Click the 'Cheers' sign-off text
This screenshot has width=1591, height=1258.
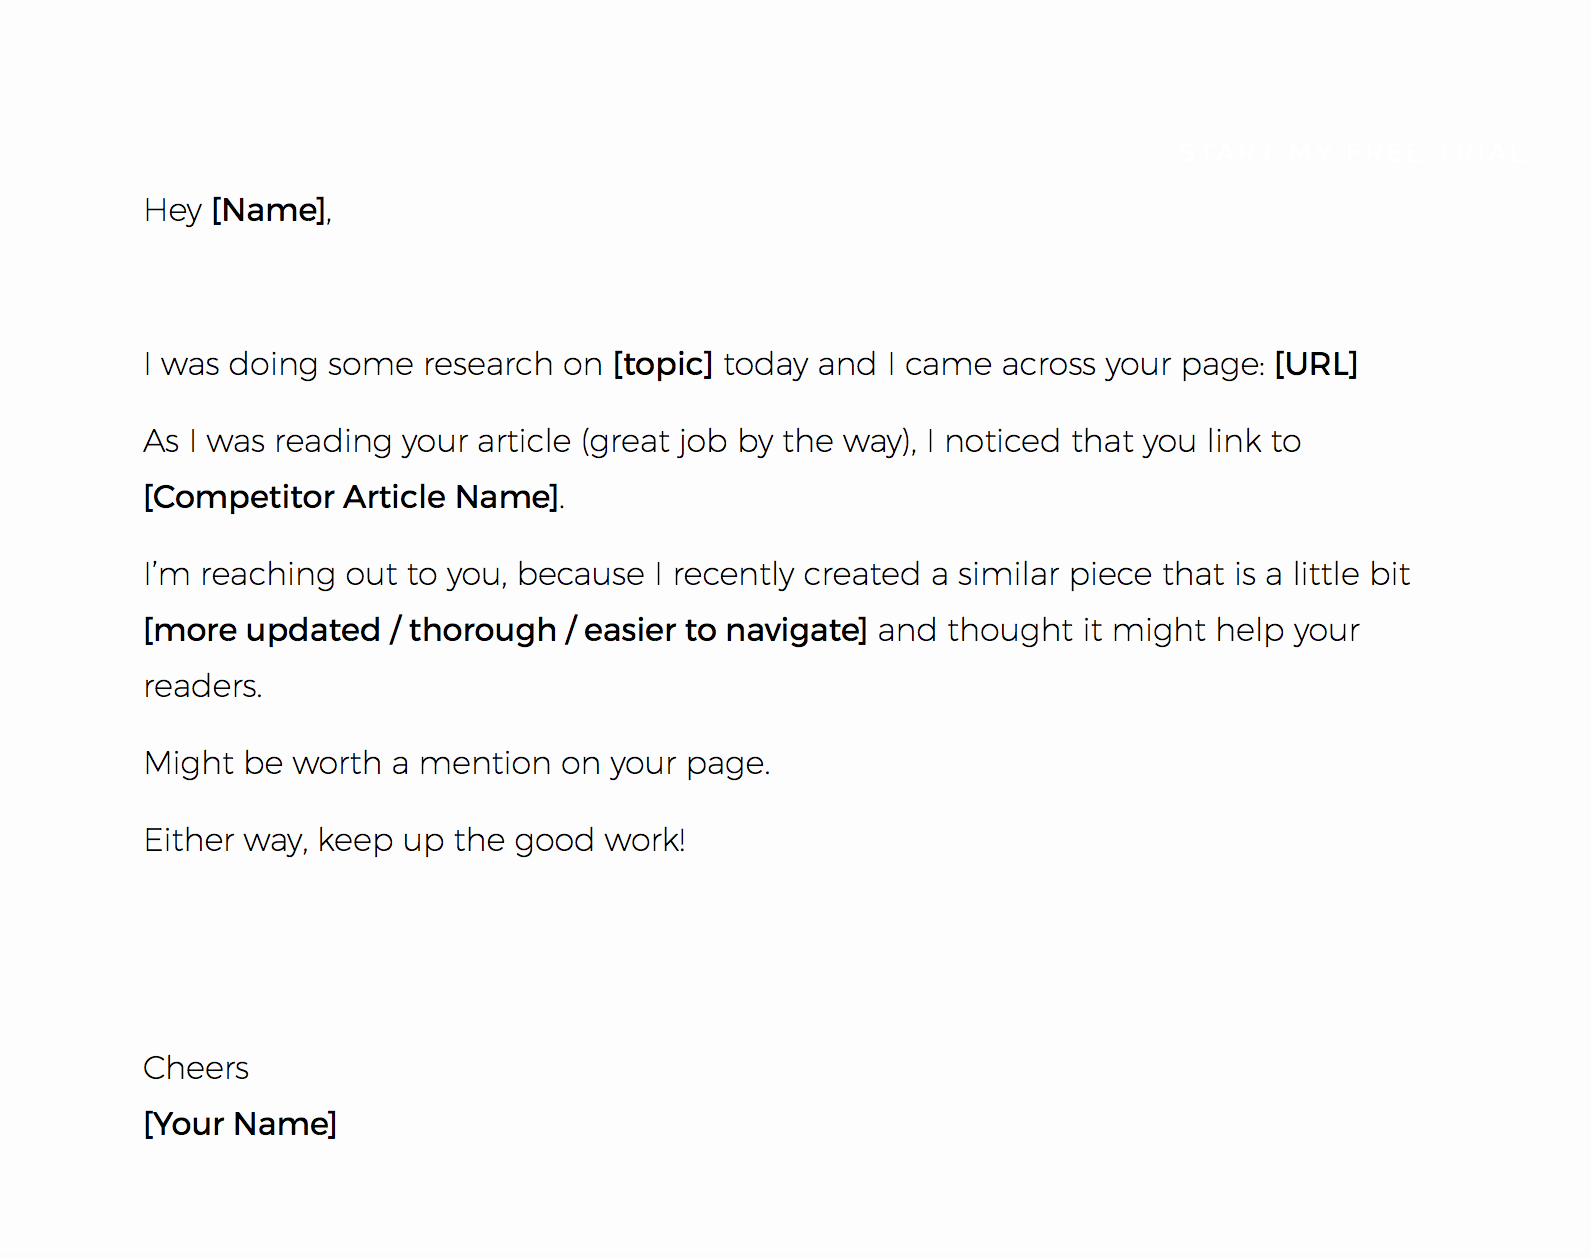point(196,1068)
